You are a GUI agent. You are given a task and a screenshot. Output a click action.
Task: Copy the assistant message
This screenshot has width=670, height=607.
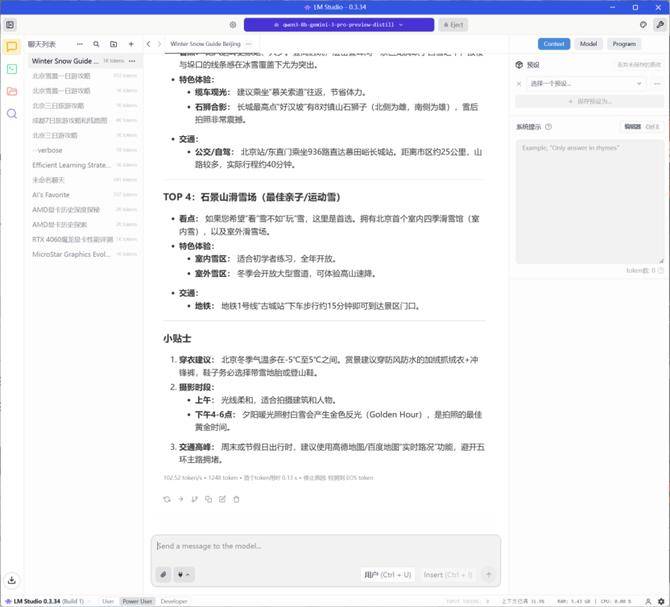[206, 499]
